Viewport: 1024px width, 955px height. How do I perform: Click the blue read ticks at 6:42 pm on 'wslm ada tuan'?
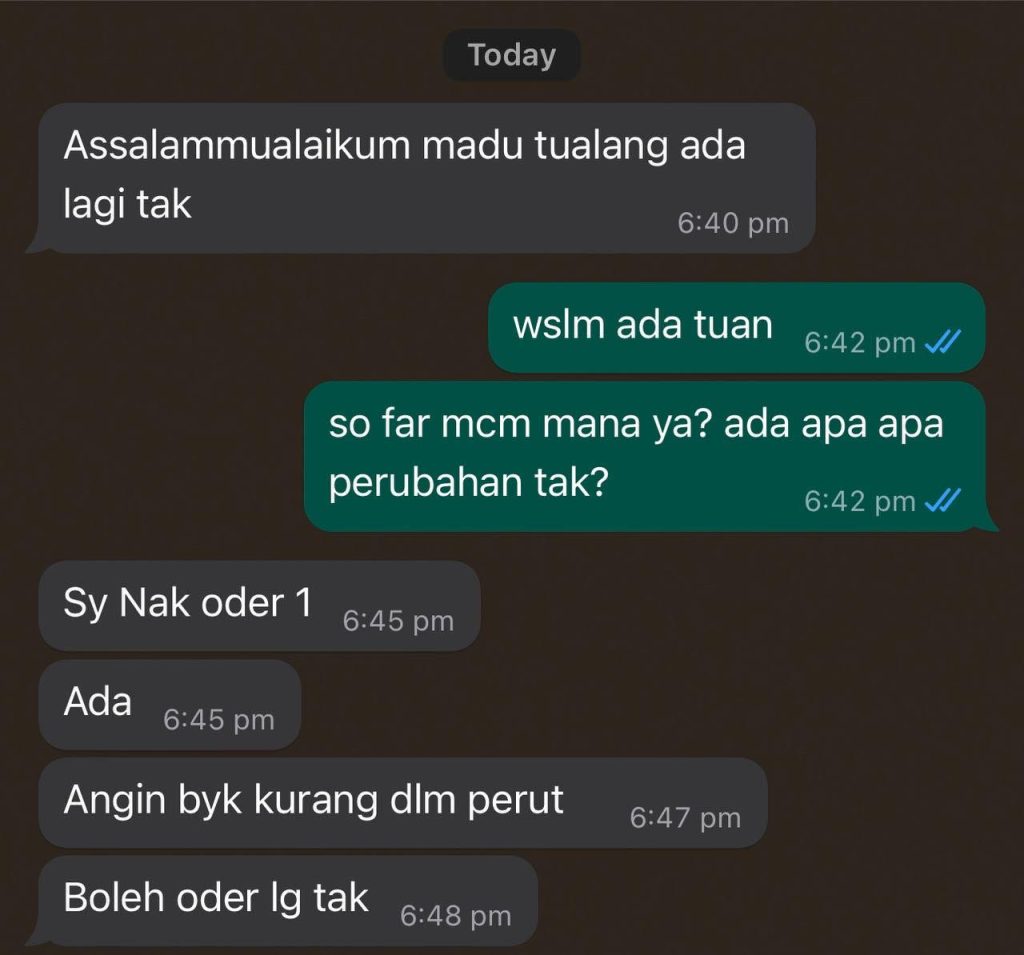pos(944,342)
